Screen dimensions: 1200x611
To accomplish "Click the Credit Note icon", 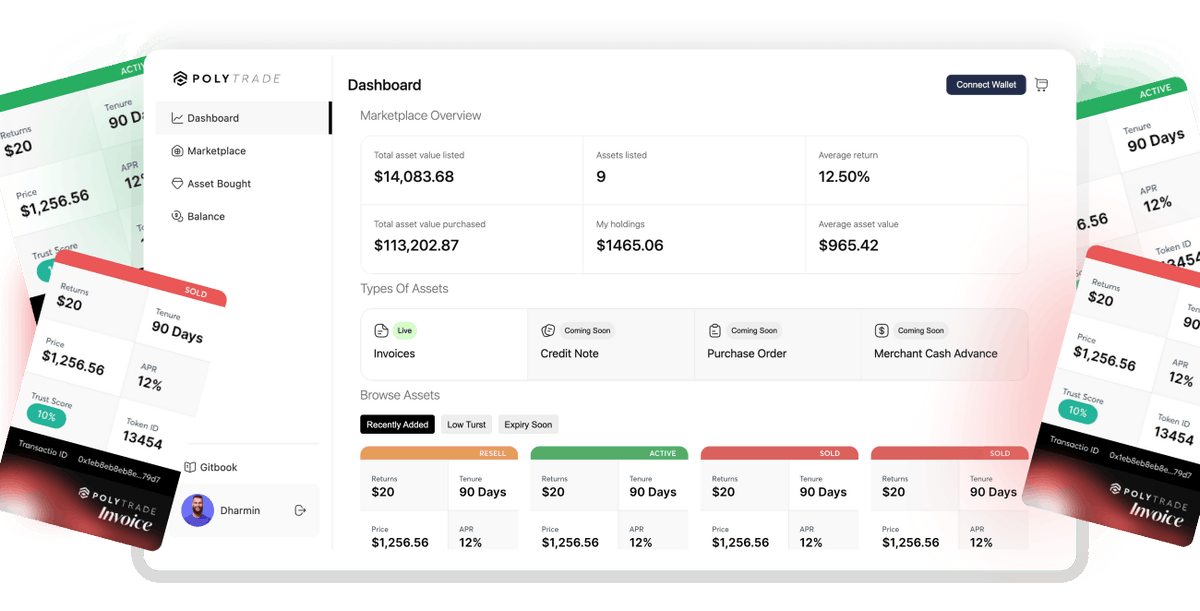I will click(548, 331).
